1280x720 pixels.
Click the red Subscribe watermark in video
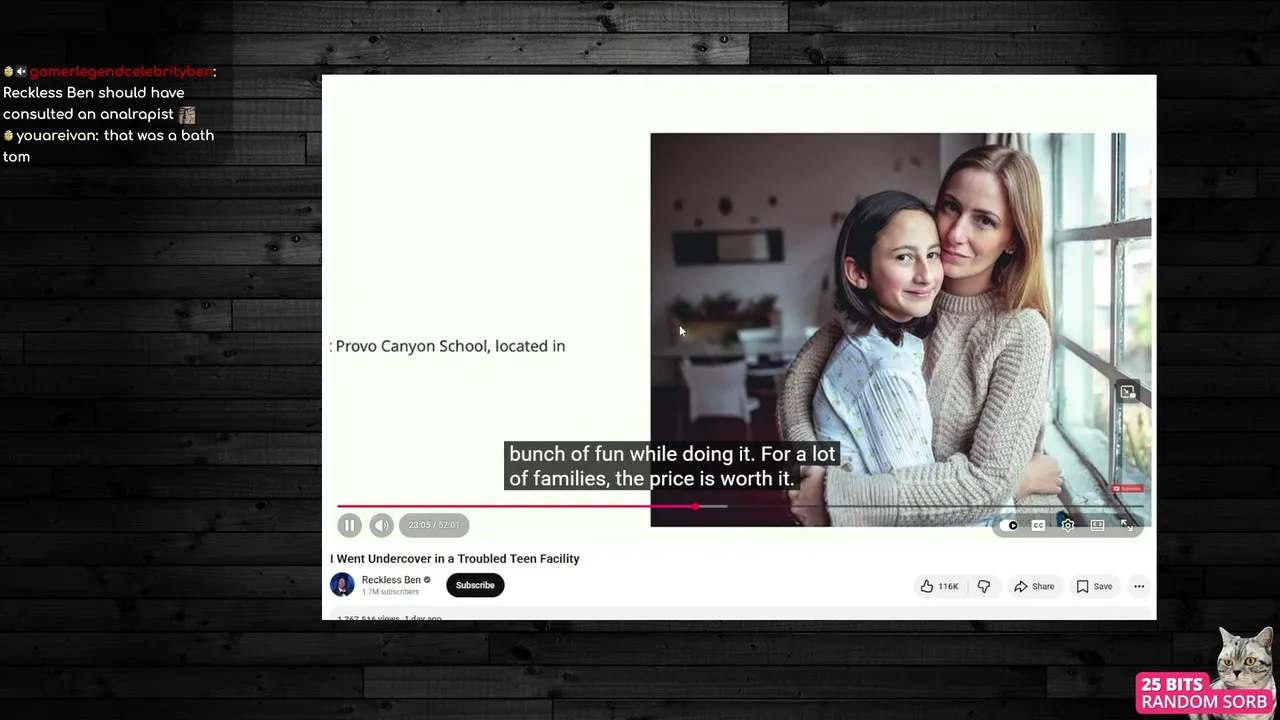[x=1127, y=488]
